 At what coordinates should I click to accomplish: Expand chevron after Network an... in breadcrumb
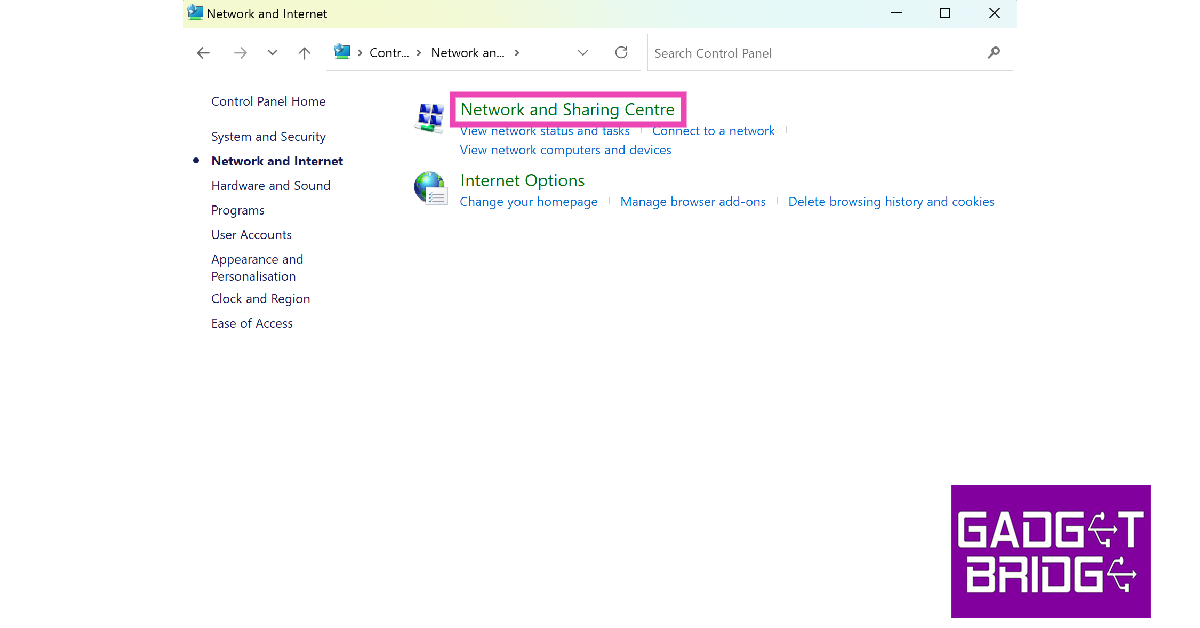pyautogui.click(x=517, y=53)
